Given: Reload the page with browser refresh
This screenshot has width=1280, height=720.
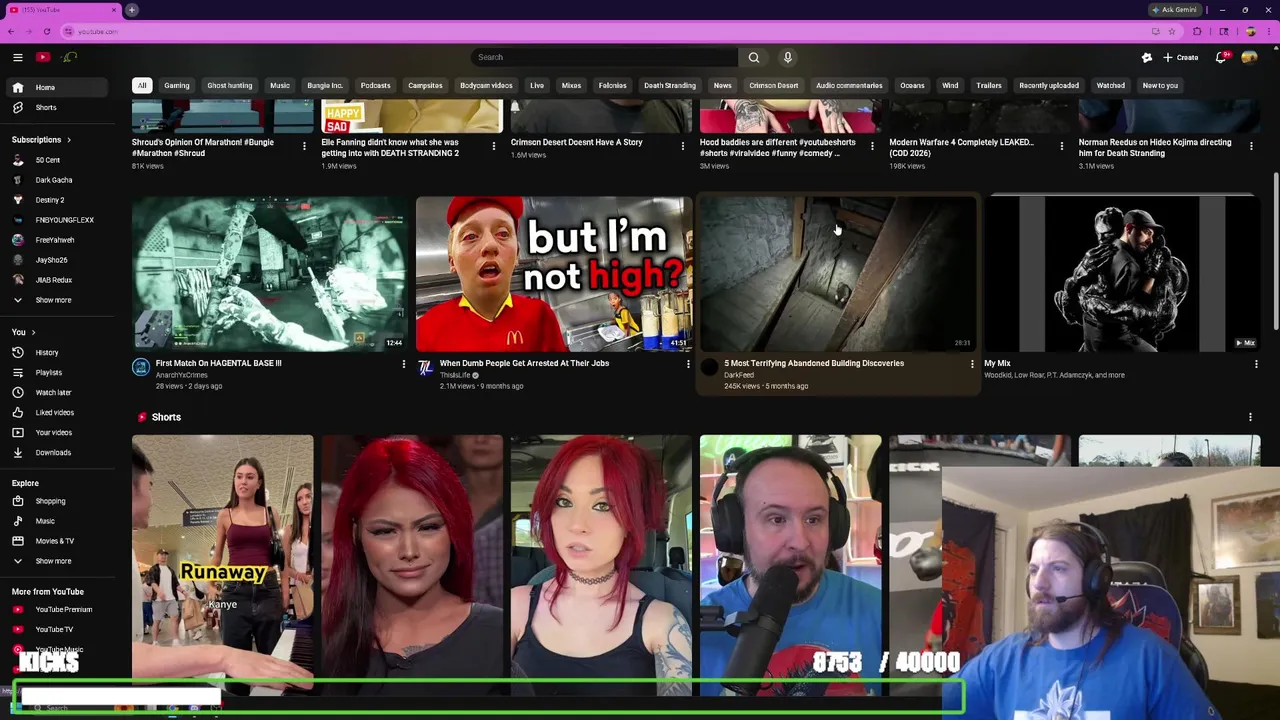Looking at the screenshot, I should tap(47, 31).
